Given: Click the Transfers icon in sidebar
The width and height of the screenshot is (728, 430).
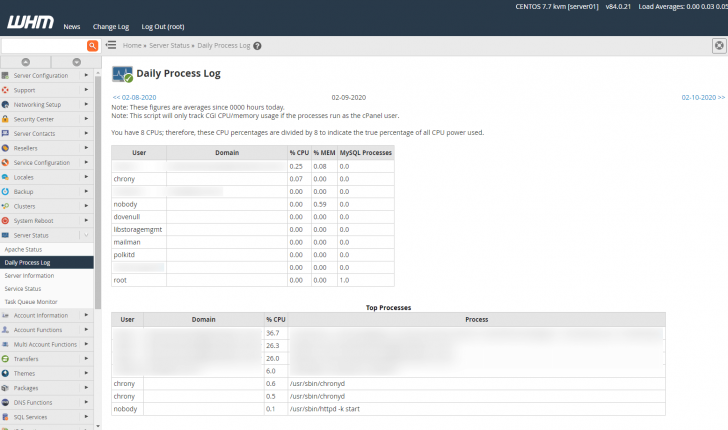Looking at the screenshot, I should pos(6,358).
